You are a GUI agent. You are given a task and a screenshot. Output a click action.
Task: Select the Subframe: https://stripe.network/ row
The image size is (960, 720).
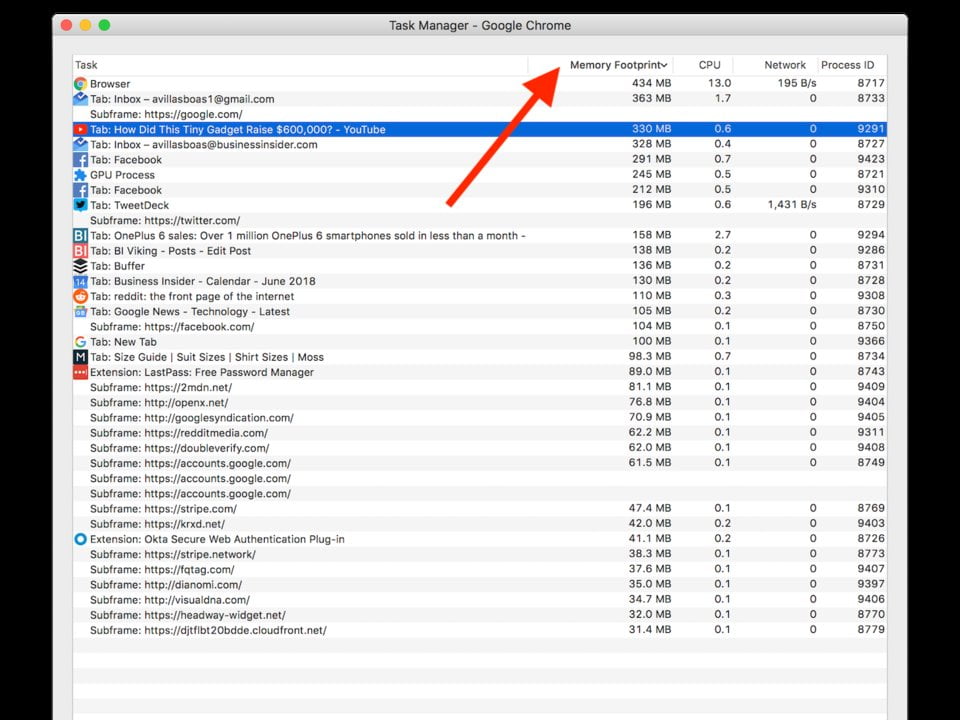(479, 554)
